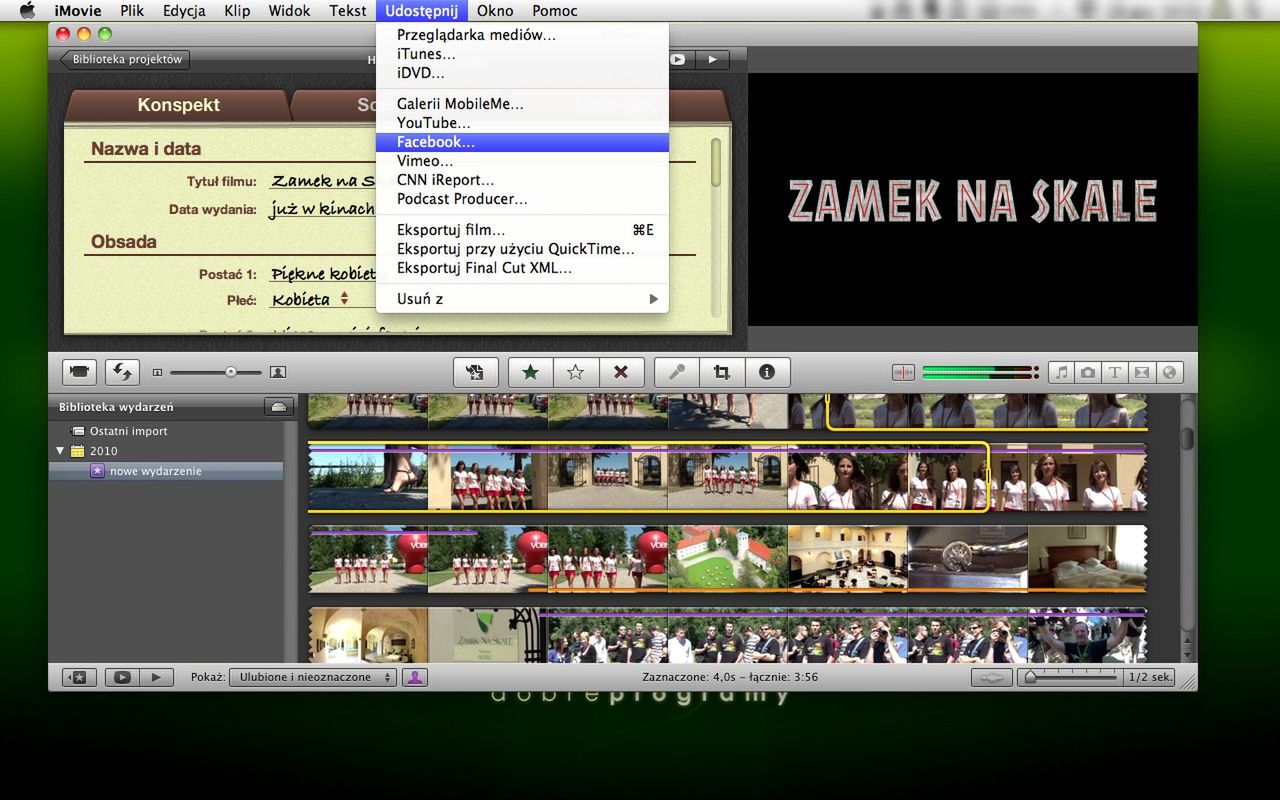Viewport: 1280px width, 800px height.
Task: Edit the 'Tytuł filmu' field
Action: point(322,181)
